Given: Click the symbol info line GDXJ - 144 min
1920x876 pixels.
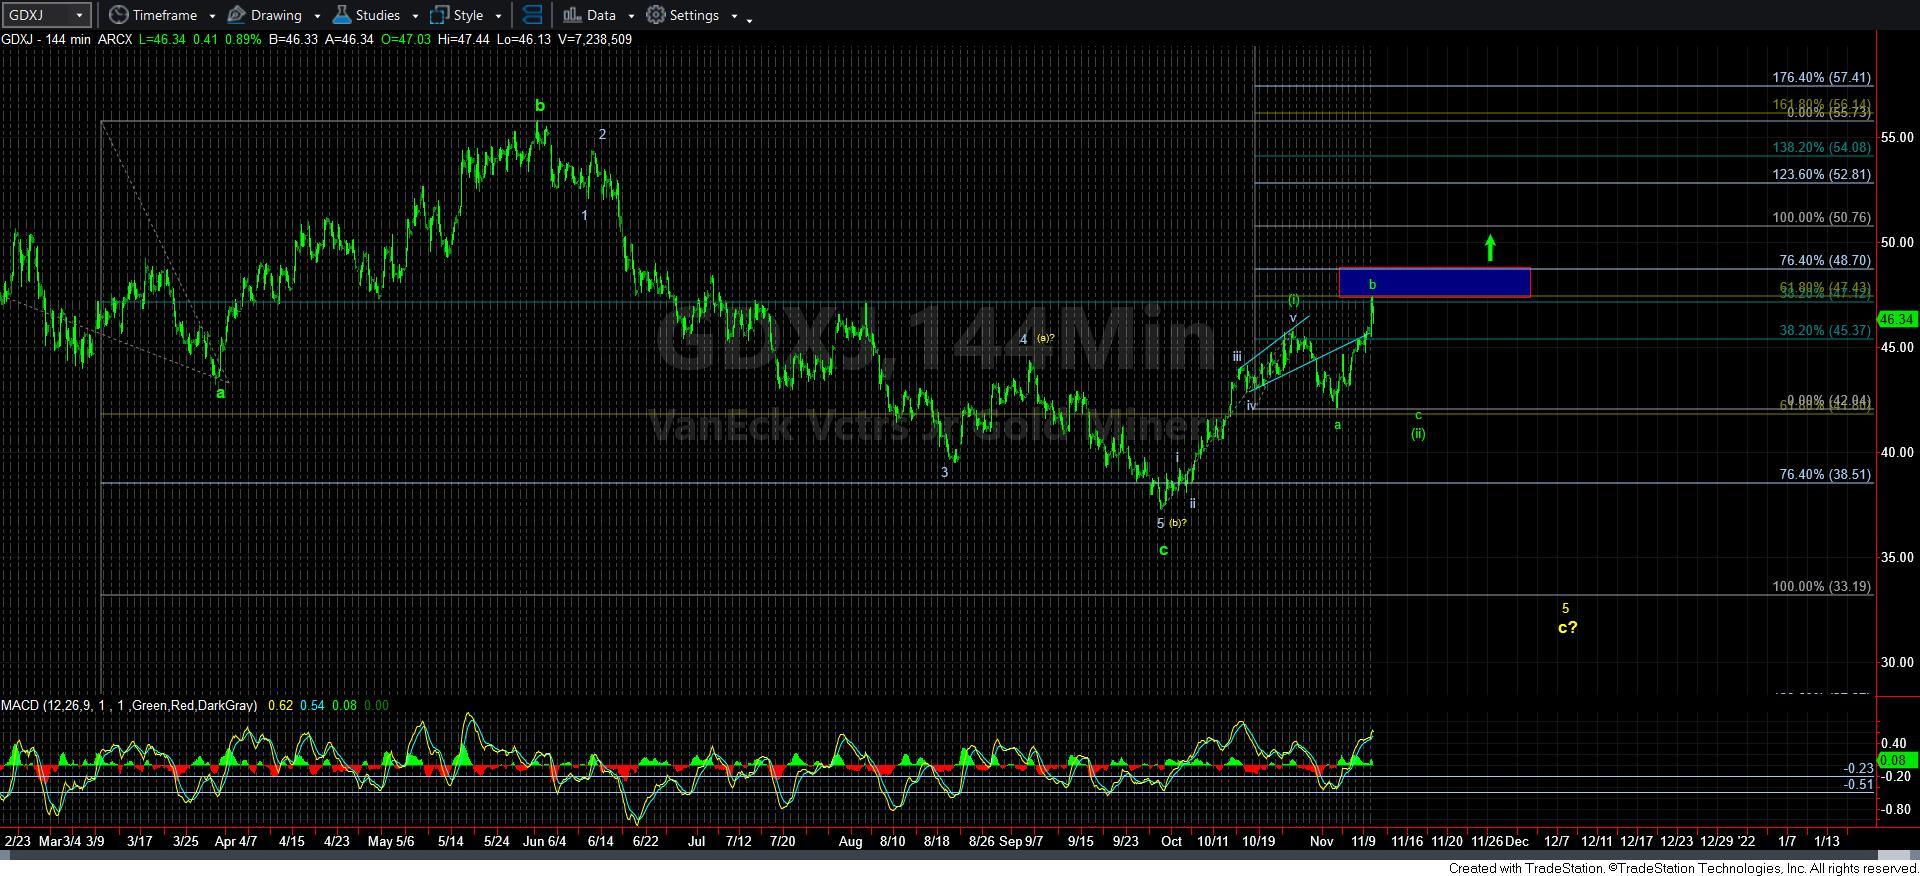Looking at the screenshot, I should pyautogui.click(x=46, y=39).
